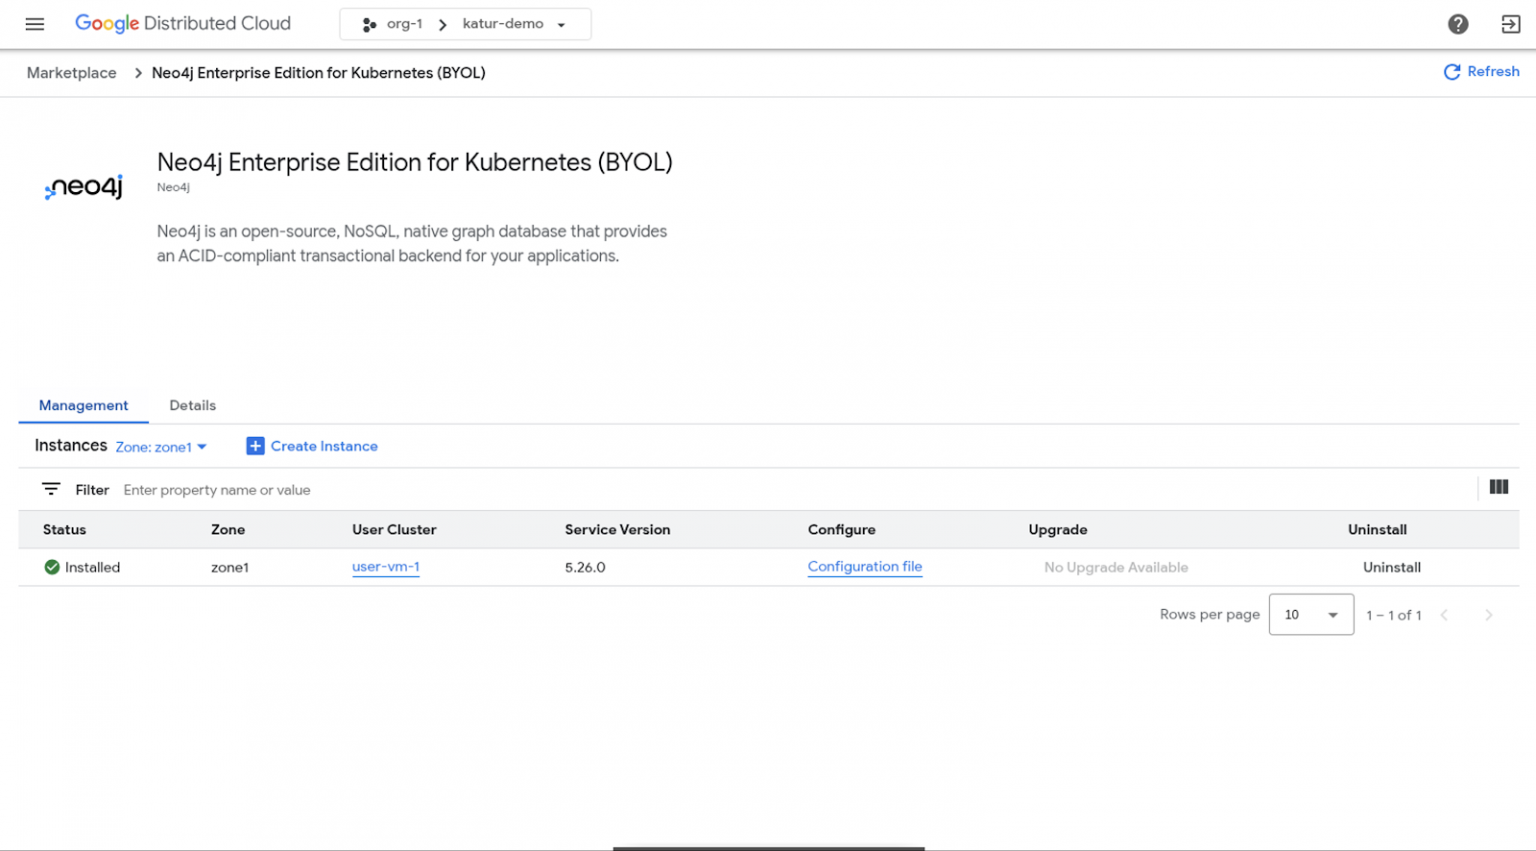Select the Management tab

83,405
